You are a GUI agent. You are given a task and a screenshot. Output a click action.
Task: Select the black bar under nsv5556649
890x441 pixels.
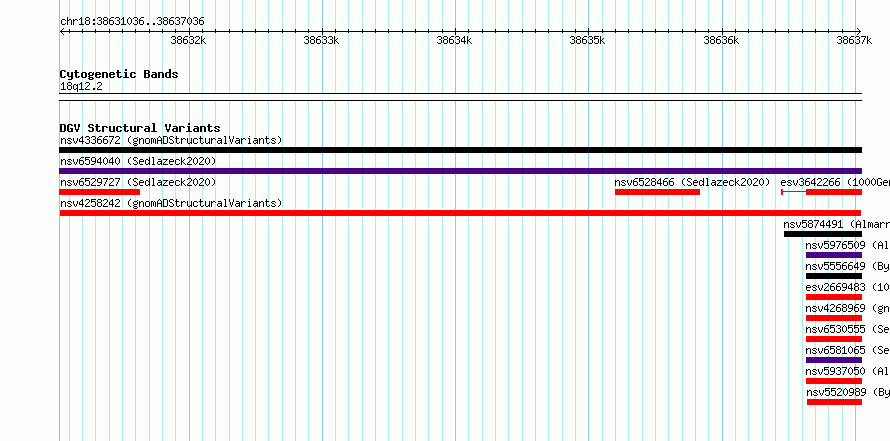pyautogui.click(x=834, y=276)
